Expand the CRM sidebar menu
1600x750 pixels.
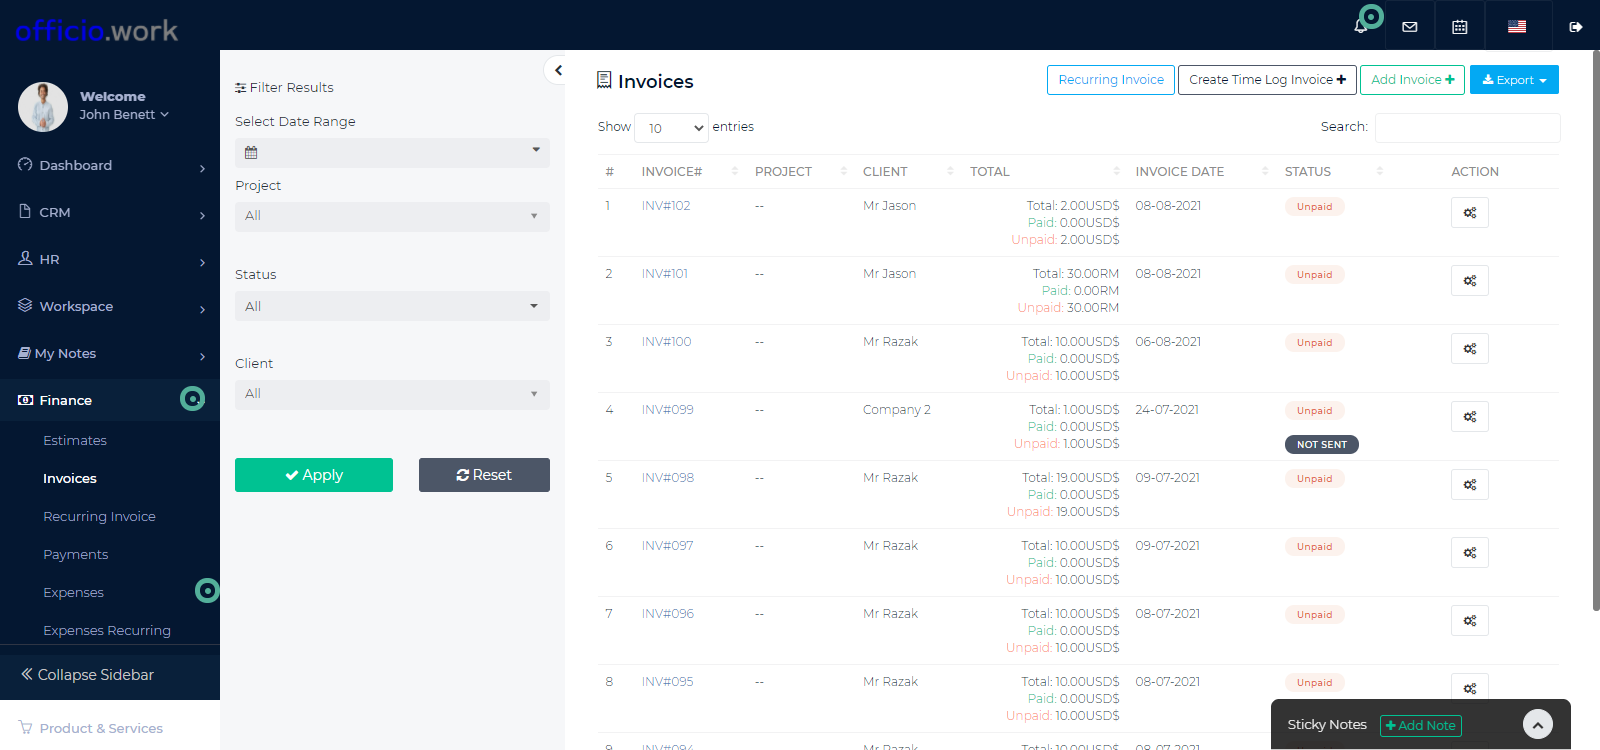[x=110, y=213]
